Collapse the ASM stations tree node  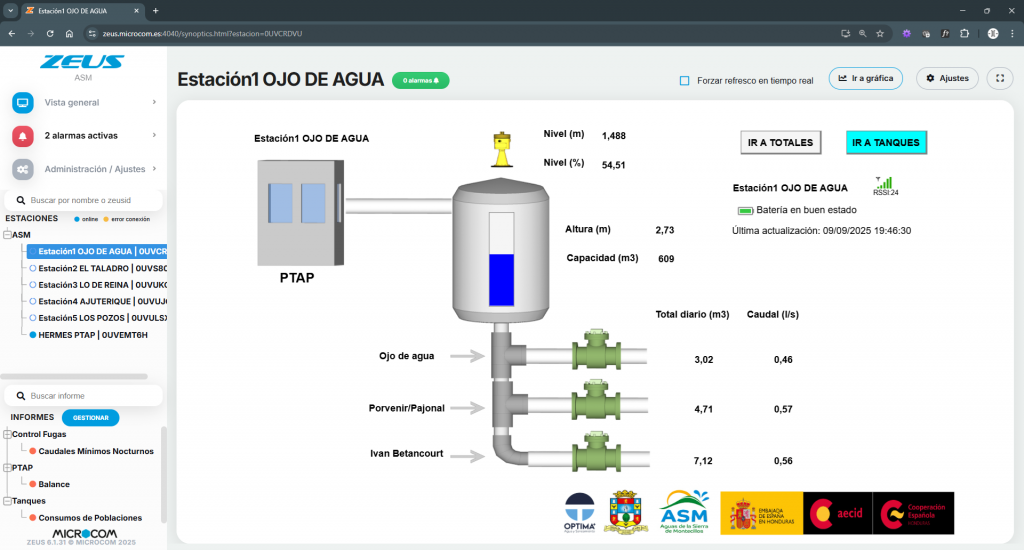click(7, 235)
